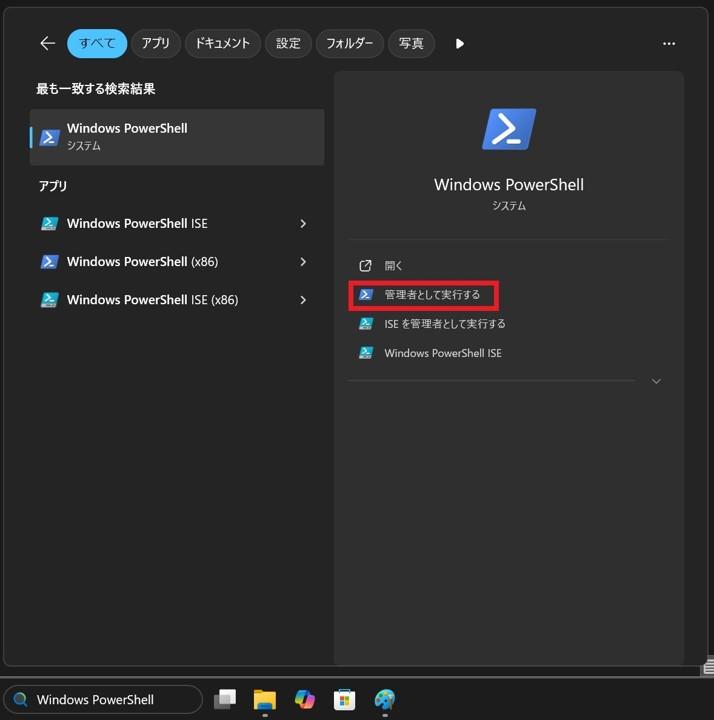This screenshot has width=714, height=720.
Task: Open Microsoft Store from the taskbar
Action: [x=344, y=699]
